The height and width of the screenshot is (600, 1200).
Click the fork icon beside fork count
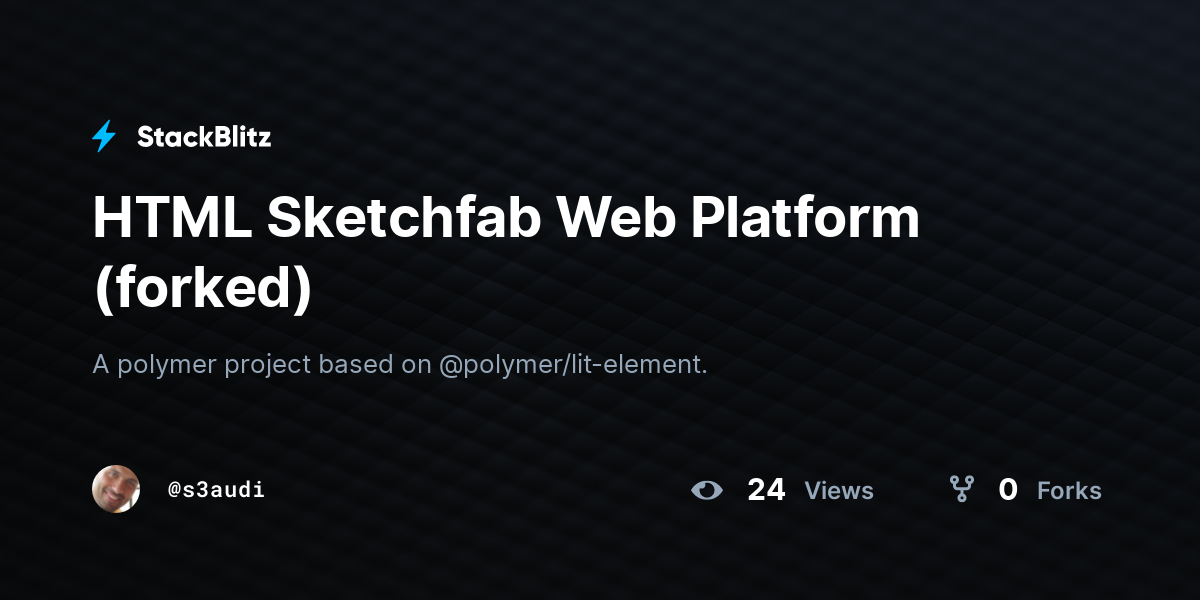click(x=962, y=489)
